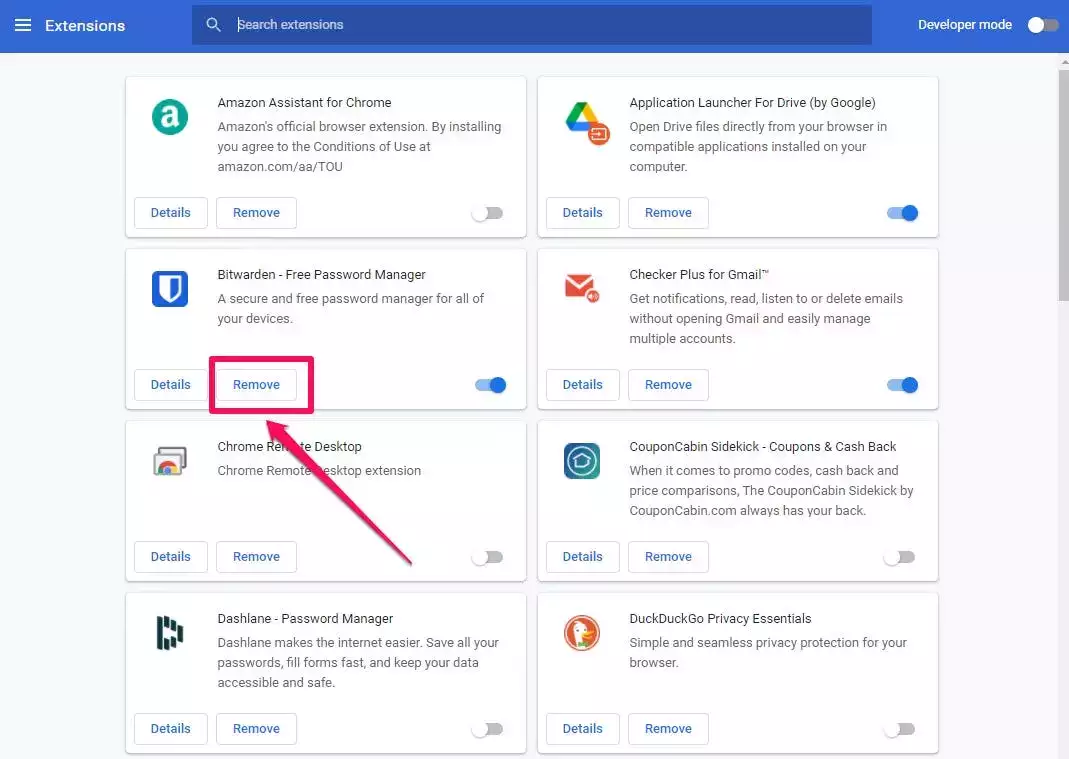The width and height of the screenshot is (1069, 759).
Task: Remove Checker Plus for Gmail
Action: point(668,385)
